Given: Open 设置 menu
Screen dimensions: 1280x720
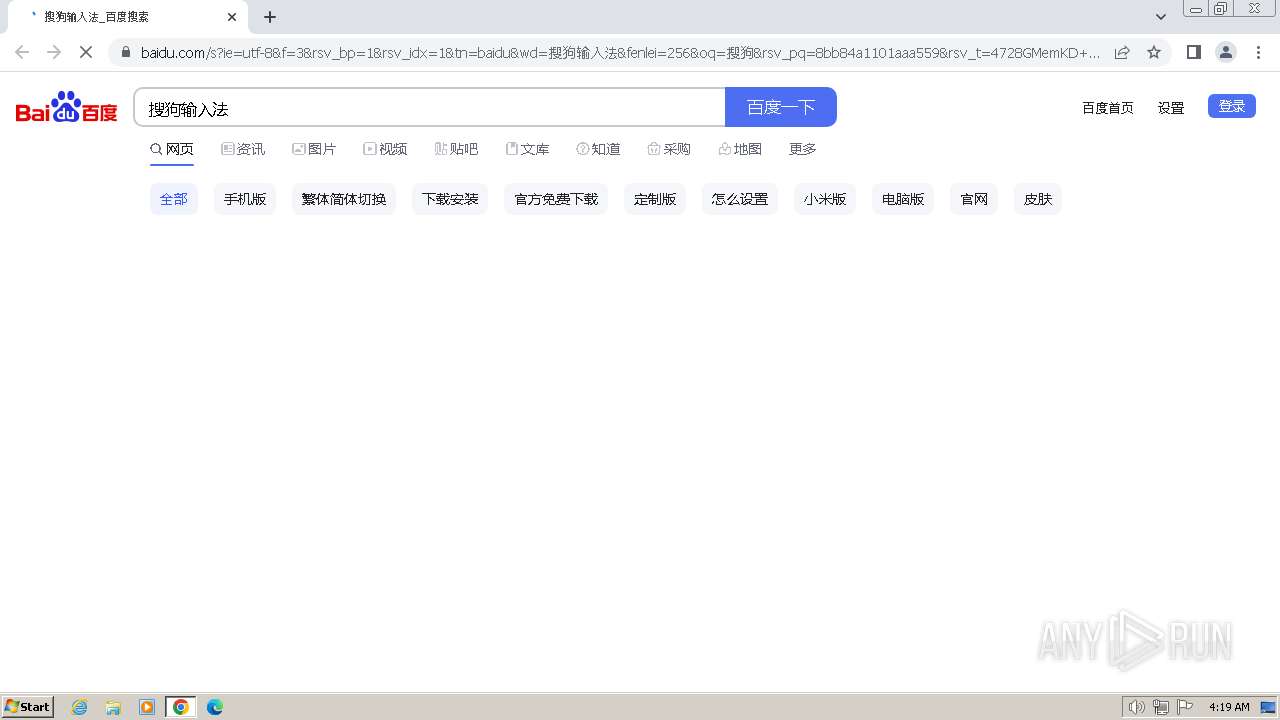Looking at the screenshot, I should (1171, 108).
